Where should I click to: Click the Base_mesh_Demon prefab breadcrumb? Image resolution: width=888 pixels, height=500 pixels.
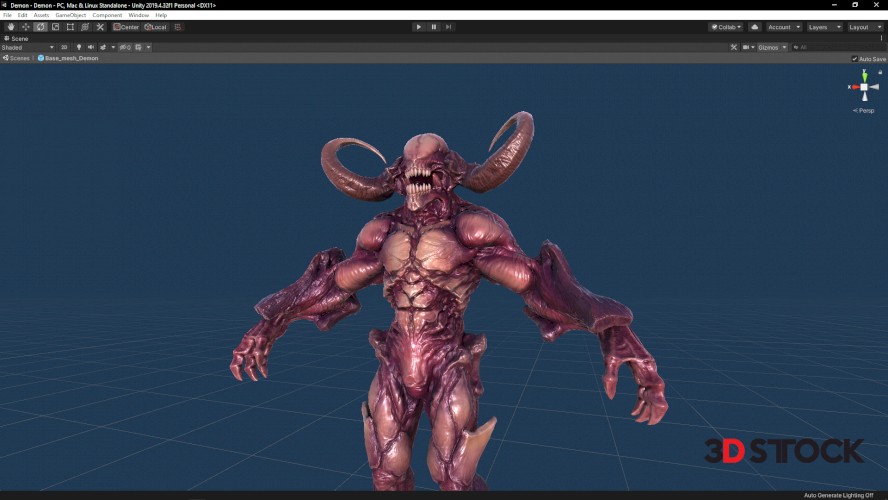point(68,58)
